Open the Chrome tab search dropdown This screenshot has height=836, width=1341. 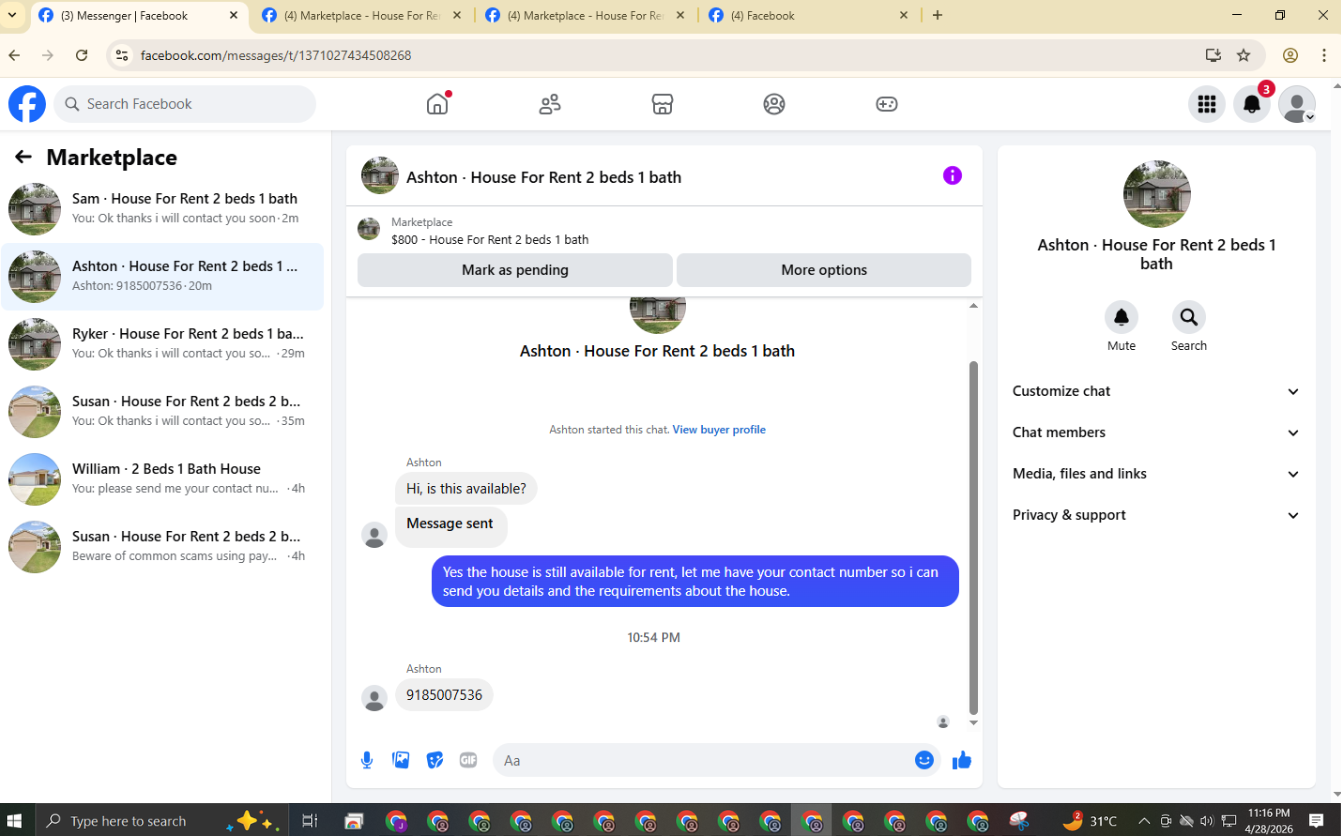12,15
